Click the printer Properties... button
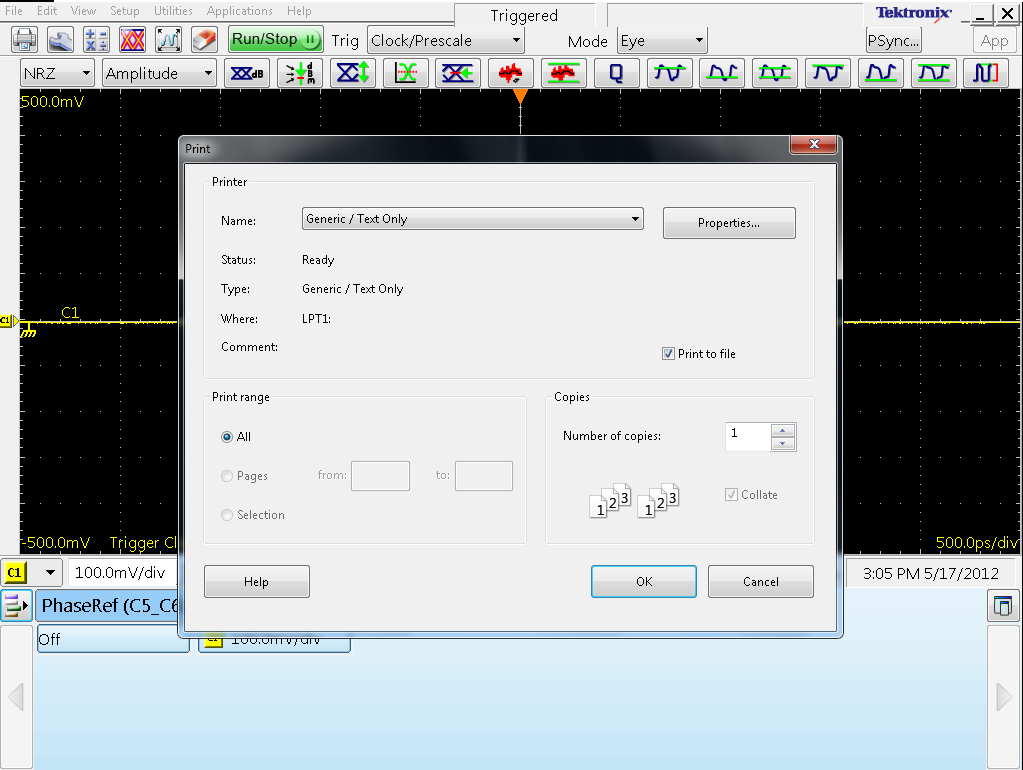Viewport: 1023px width, 770px height. click(x=728, y=223)
